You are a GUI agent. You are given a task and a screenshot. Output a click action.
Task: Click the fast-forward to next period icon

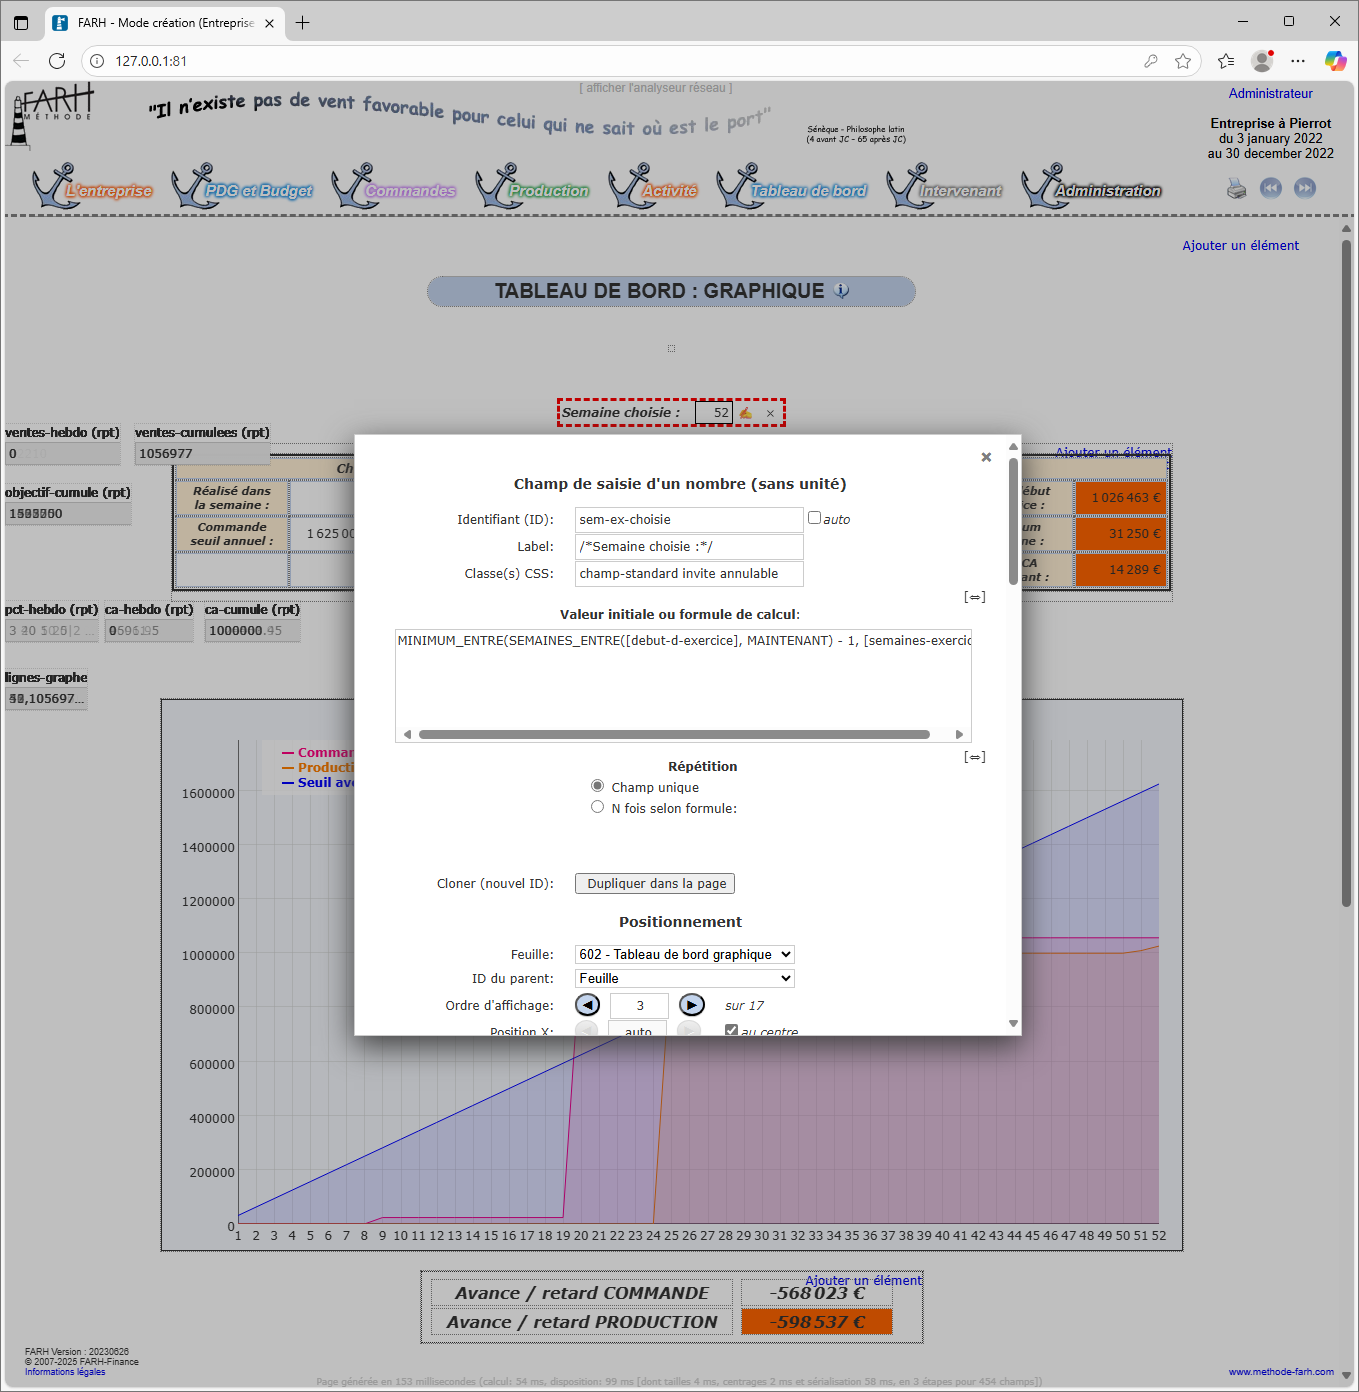click(1304, 188)
